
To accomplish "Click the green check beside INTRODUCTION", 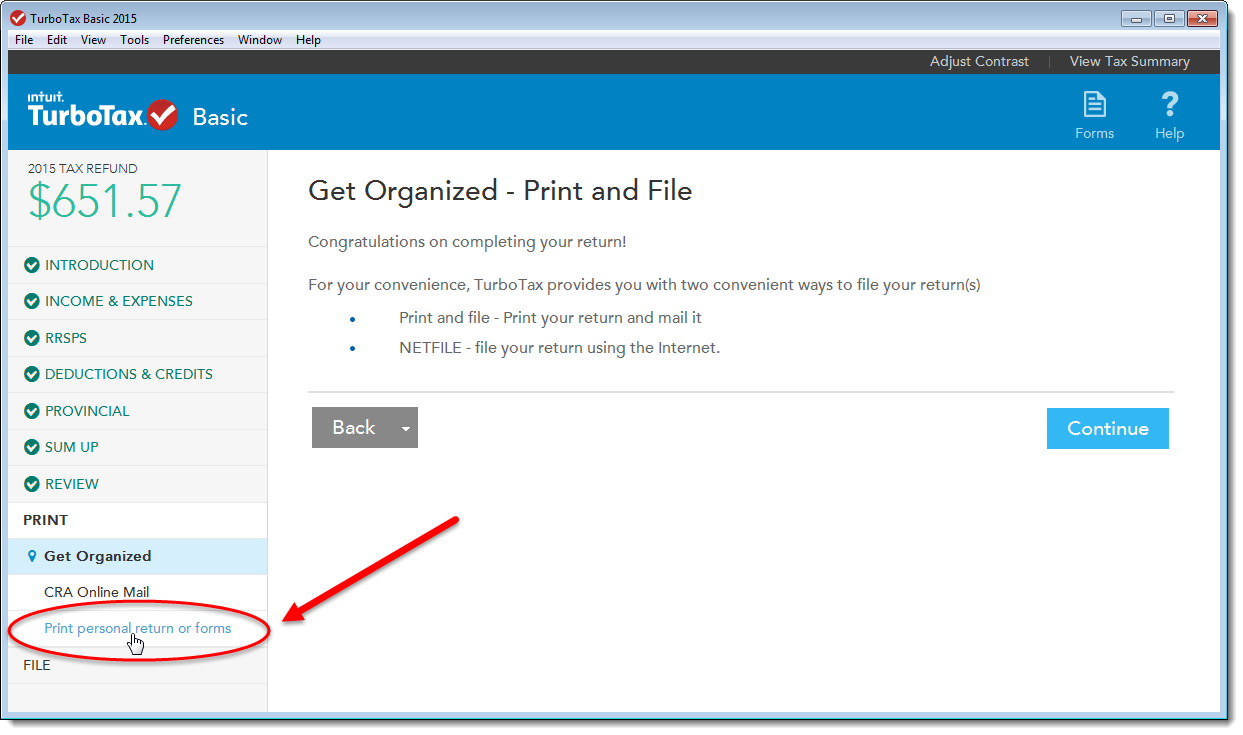I will 32,265.
